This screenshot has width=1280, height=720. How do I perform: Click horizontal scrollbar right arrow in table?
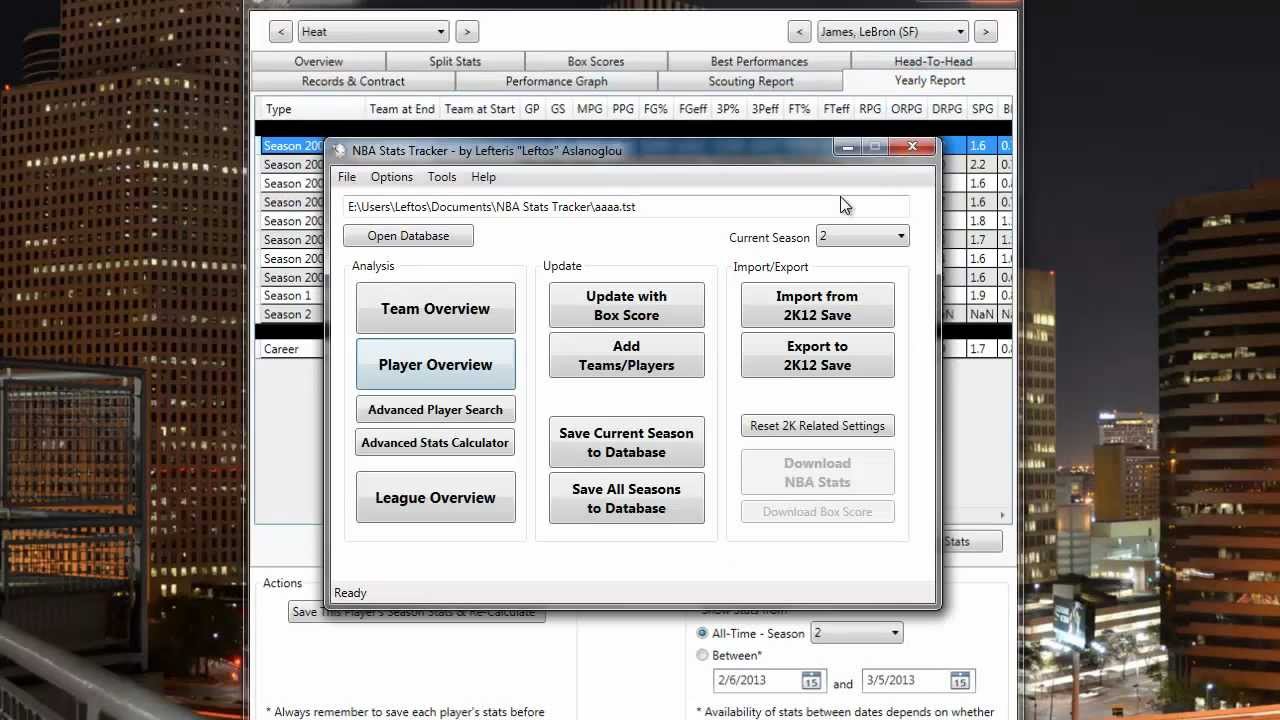[x=1003, y=515]
